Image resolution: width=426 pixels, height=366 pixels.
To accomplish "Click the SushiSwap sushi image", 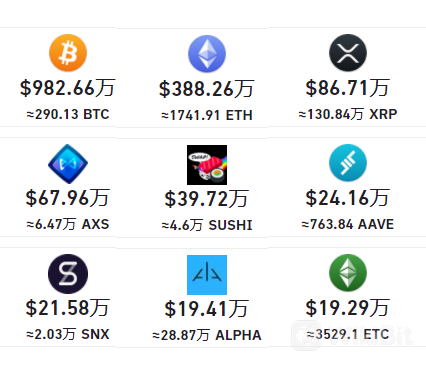I will pos(207,165).
